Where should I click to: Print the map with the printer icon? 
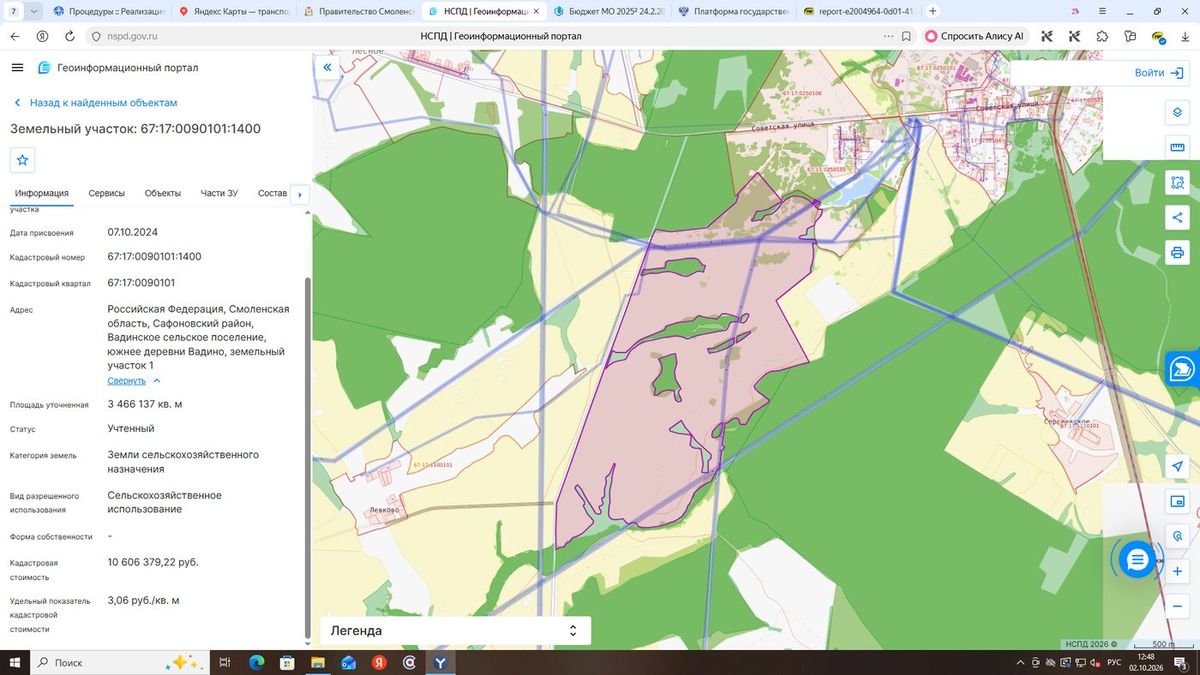pyautogui.click(x=1177, y=253)
